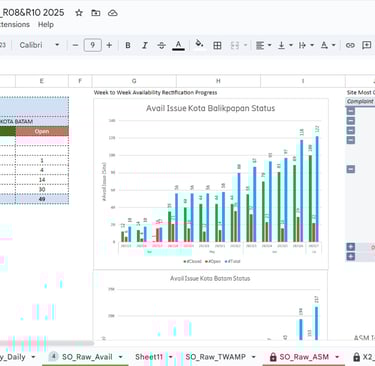The height and width of the screenshot is (366, 375).
Task: Expand horizontal align dropdown
Action: coord(263,45)
